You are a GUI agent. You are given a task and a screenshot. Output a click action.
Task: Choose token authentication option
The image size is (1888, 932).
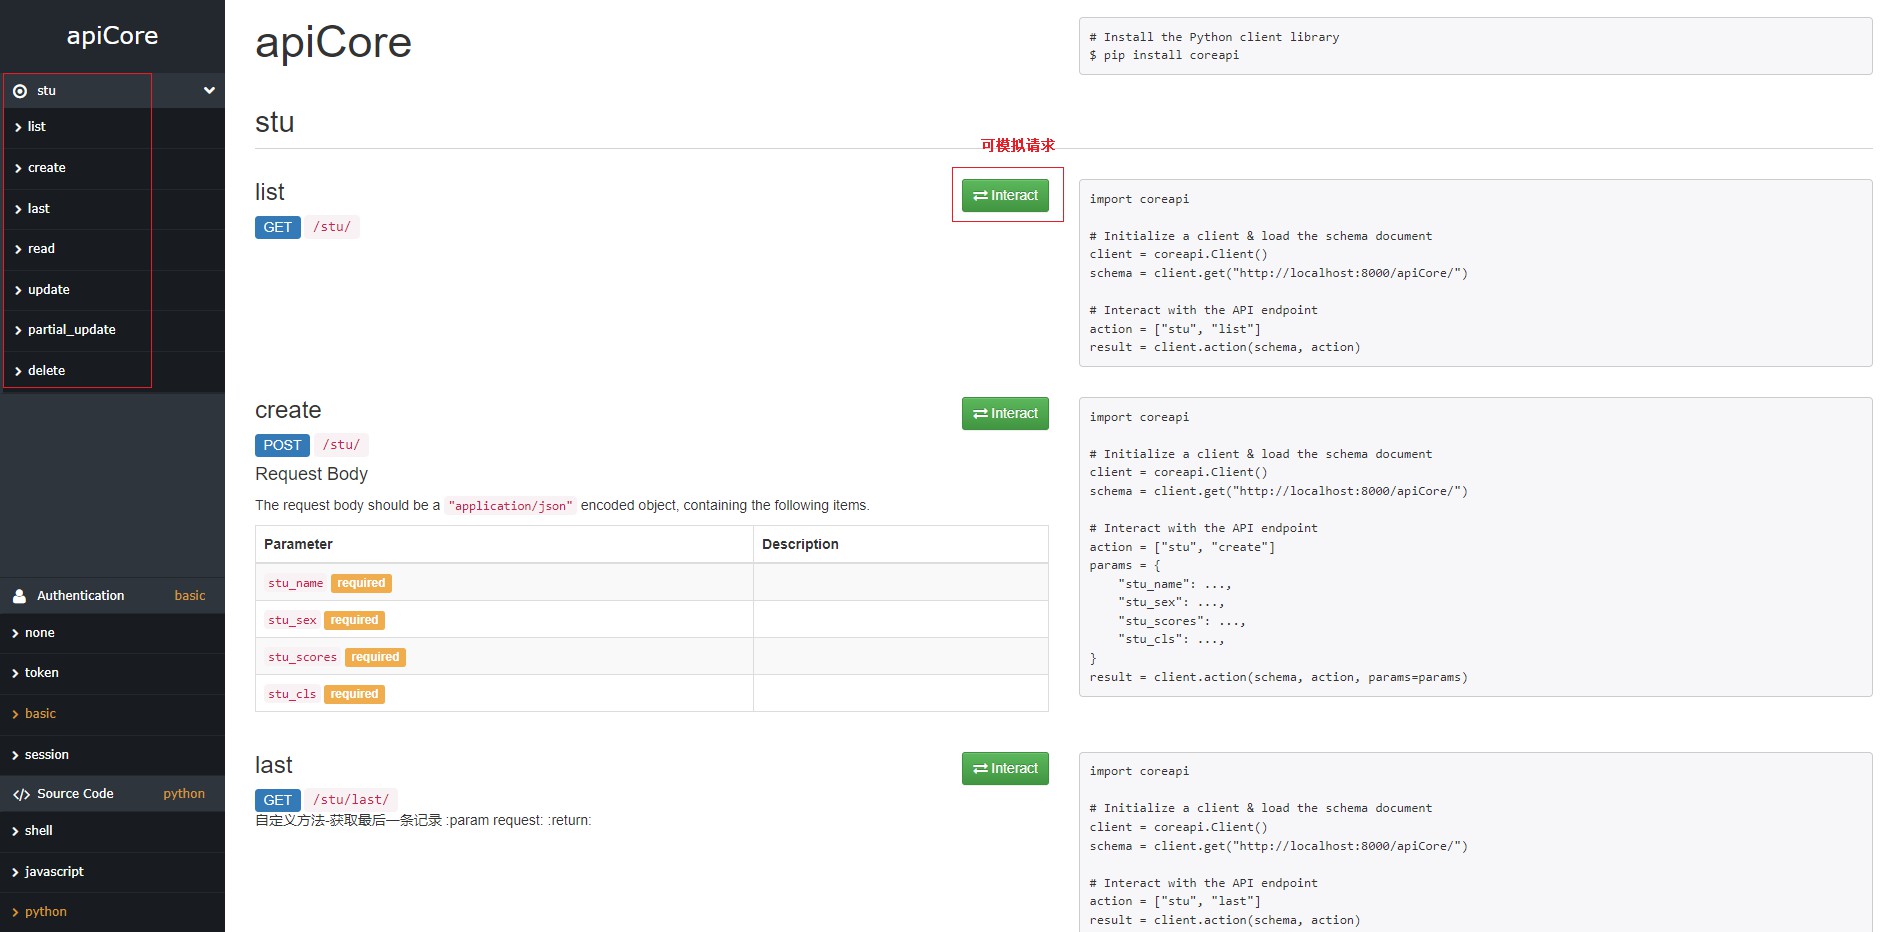pyautogui.click(x=41, y=673)
